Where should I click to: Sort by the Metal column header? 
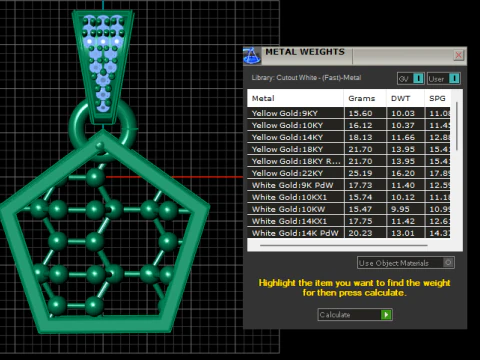pos(295,98)
